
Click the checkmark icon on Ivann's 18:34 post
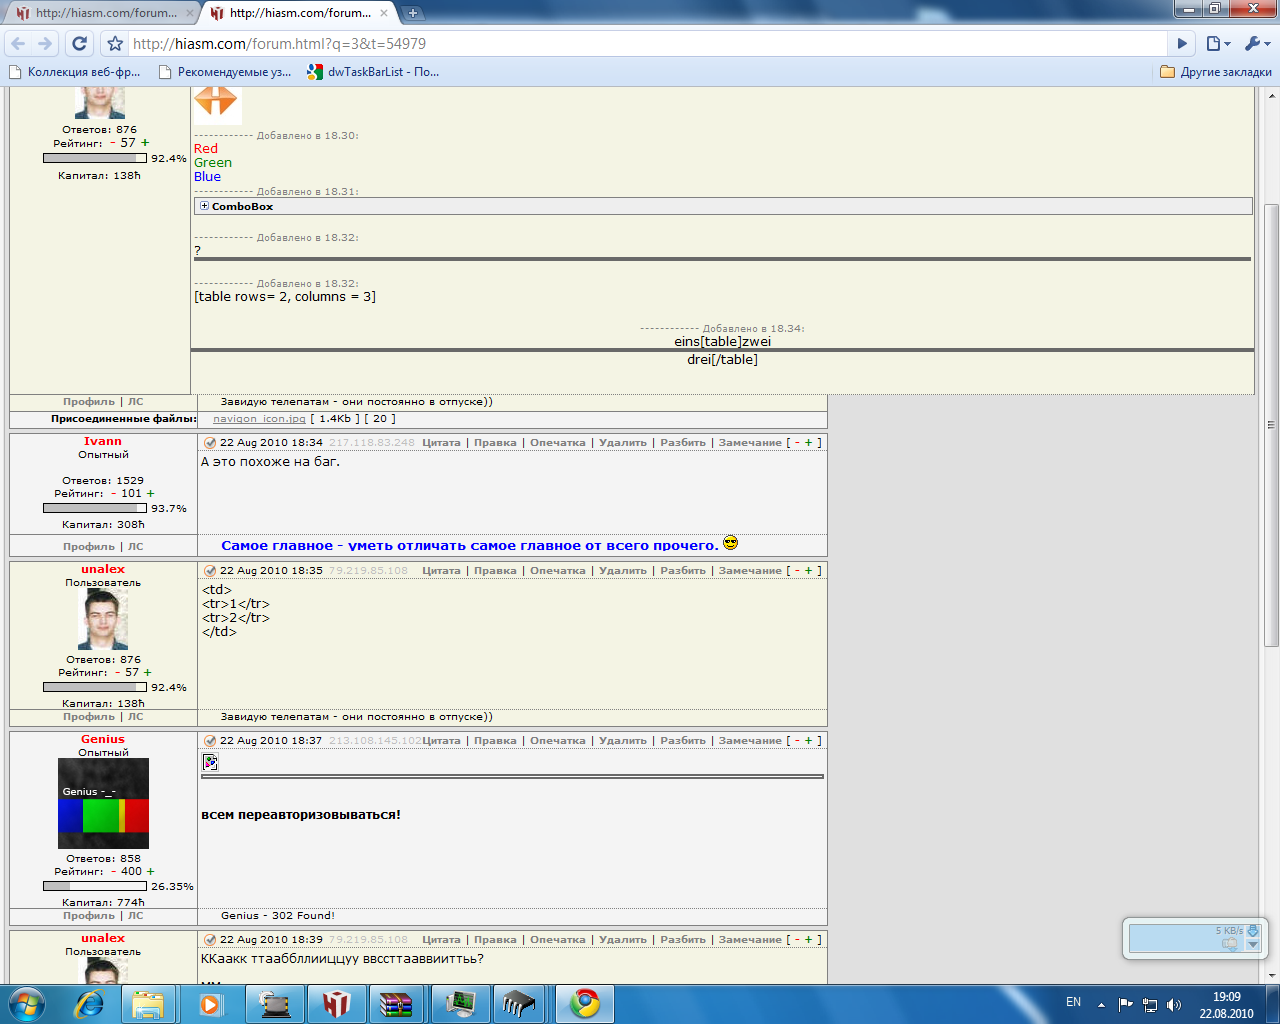210,443
